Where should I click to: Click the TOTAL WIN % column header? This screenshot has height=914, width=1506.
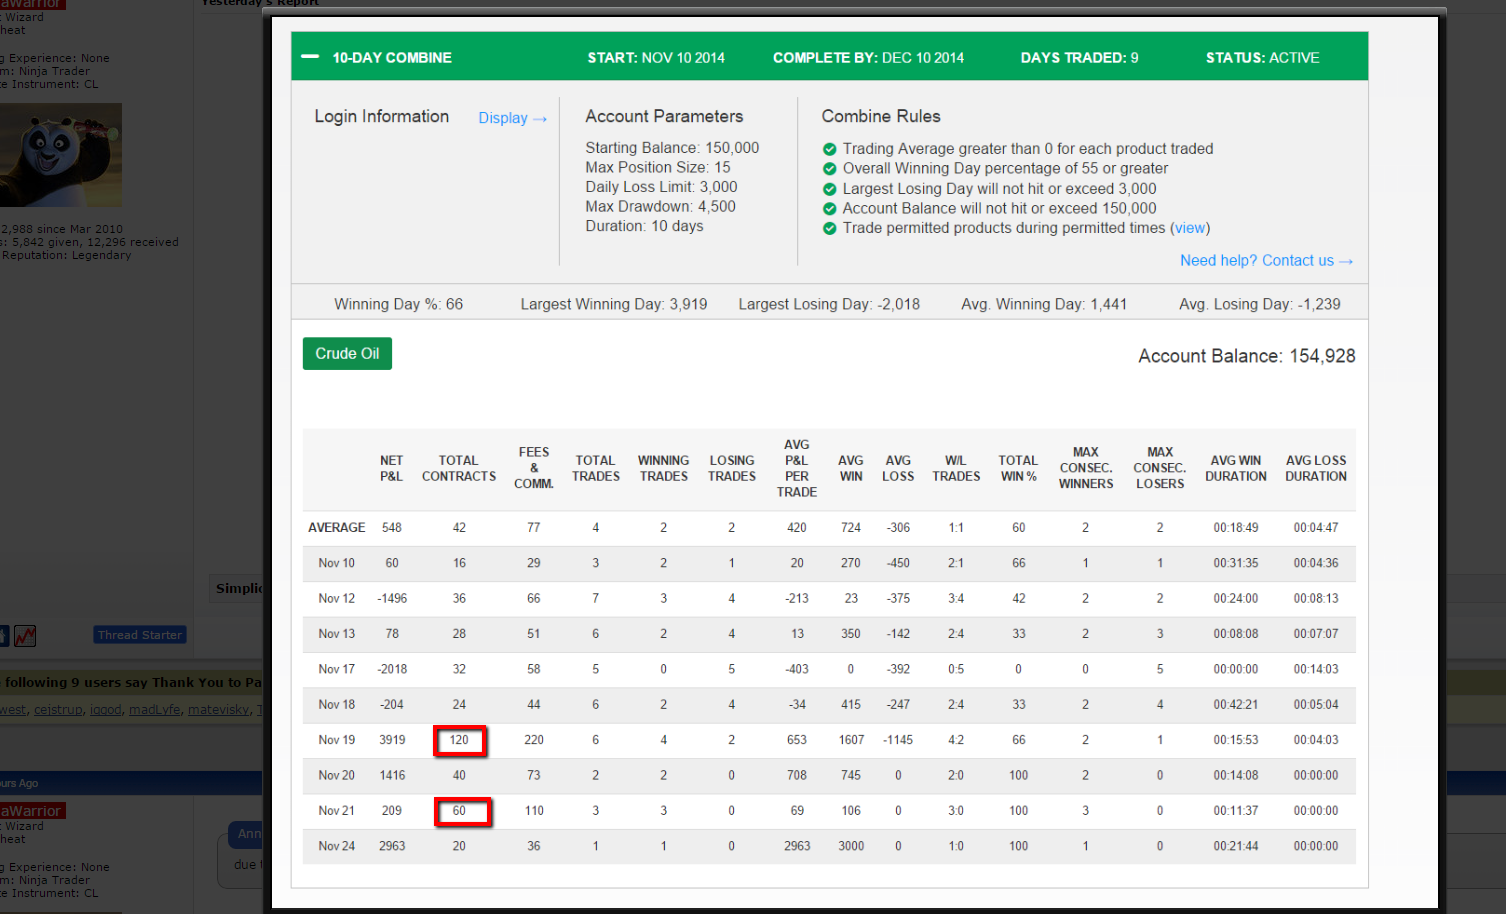(1018, 468)
